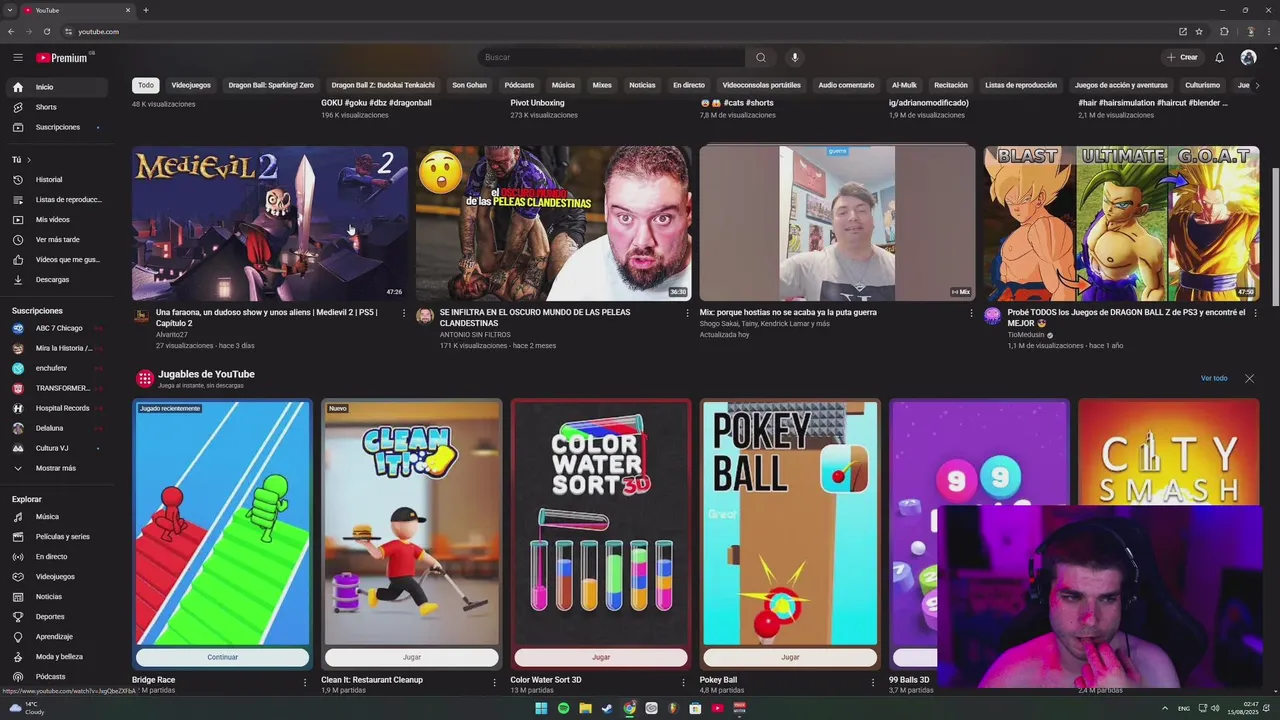Select the Todo filter chip

146,85
